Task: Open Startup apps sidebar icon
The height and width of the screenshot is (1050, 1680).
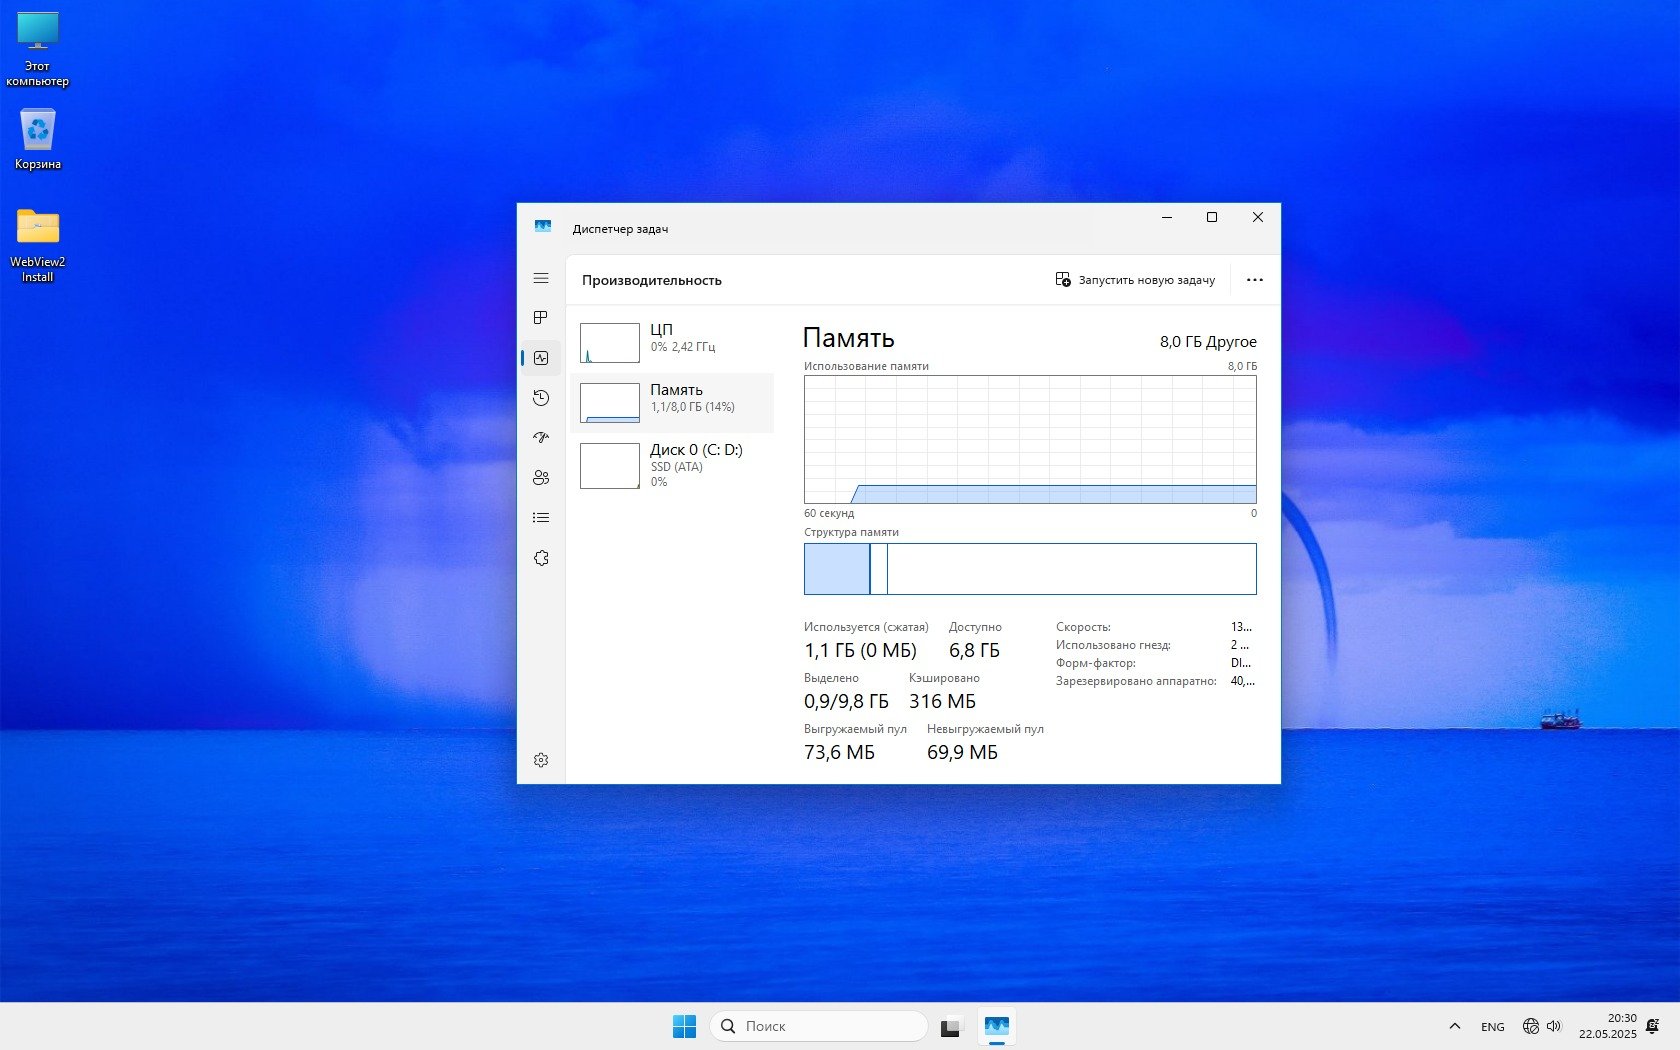Action: pos(541,438)
